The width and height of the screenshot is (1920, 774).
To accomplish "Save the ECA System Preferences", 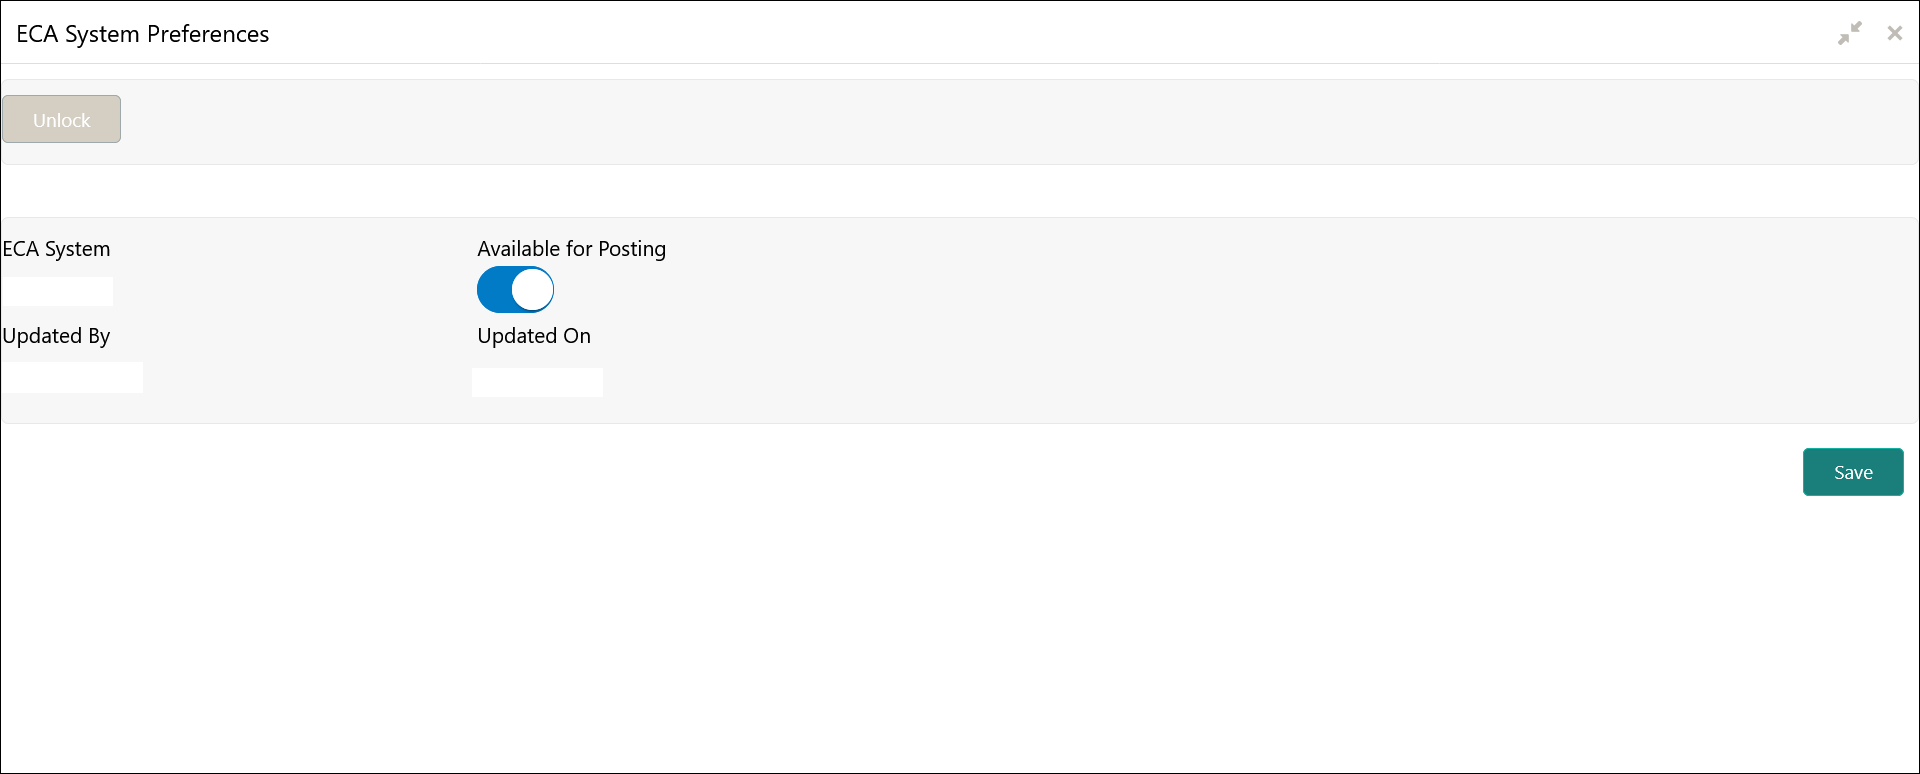I will click(x=1853, y=472).
